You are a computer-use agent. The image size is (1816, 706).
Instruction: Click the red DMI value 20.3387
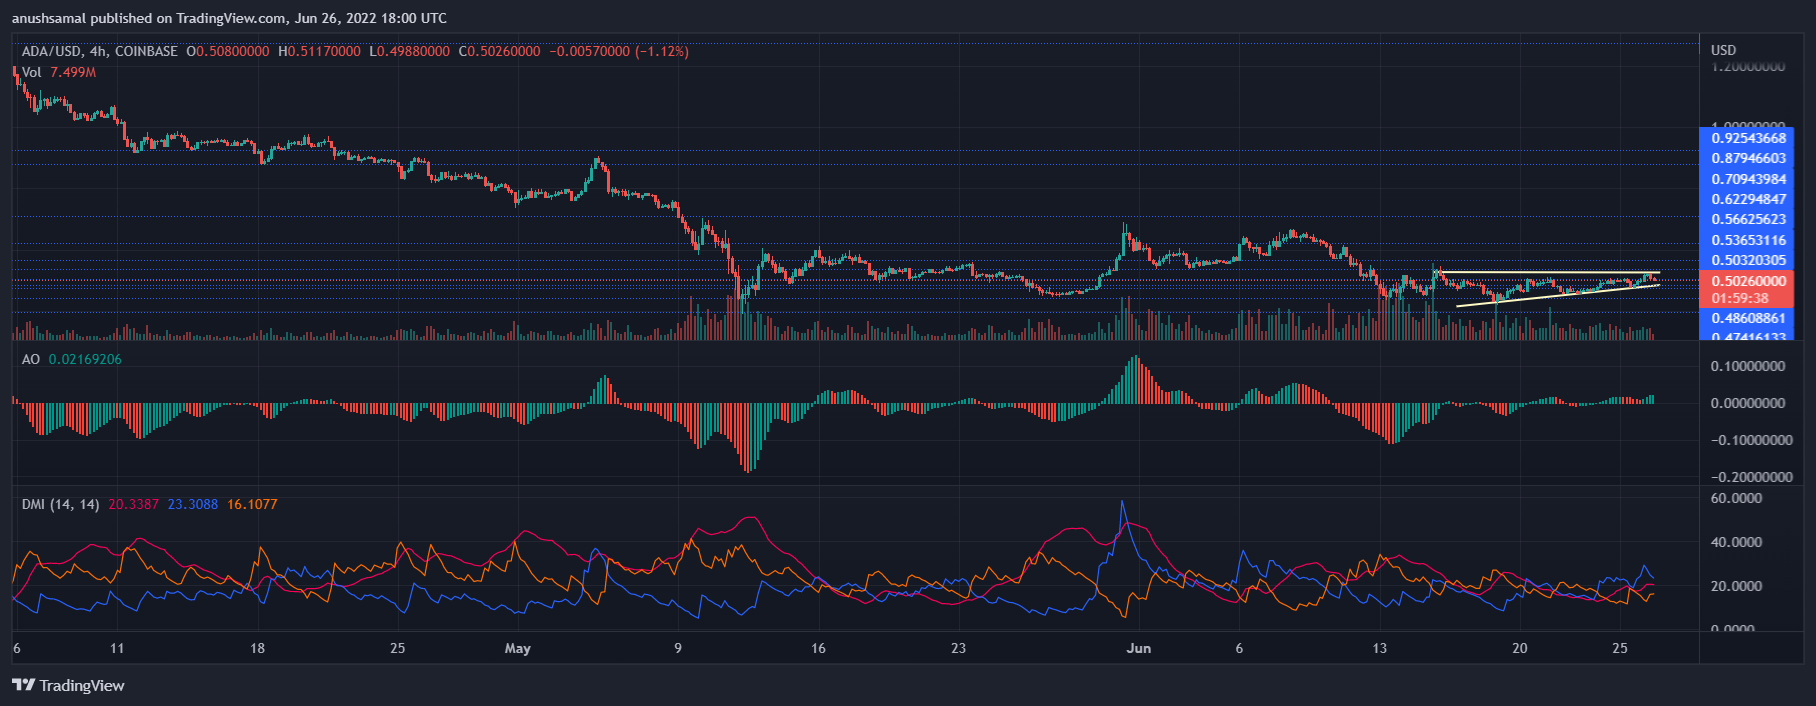coord(133,504)
